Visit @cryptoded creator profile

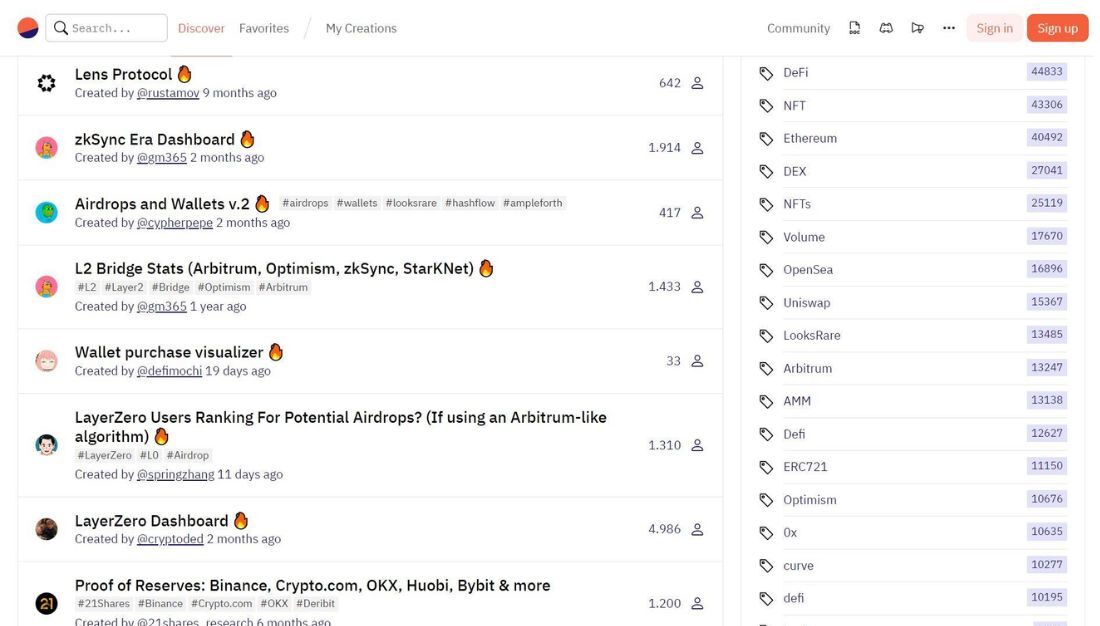coord(170,539)
